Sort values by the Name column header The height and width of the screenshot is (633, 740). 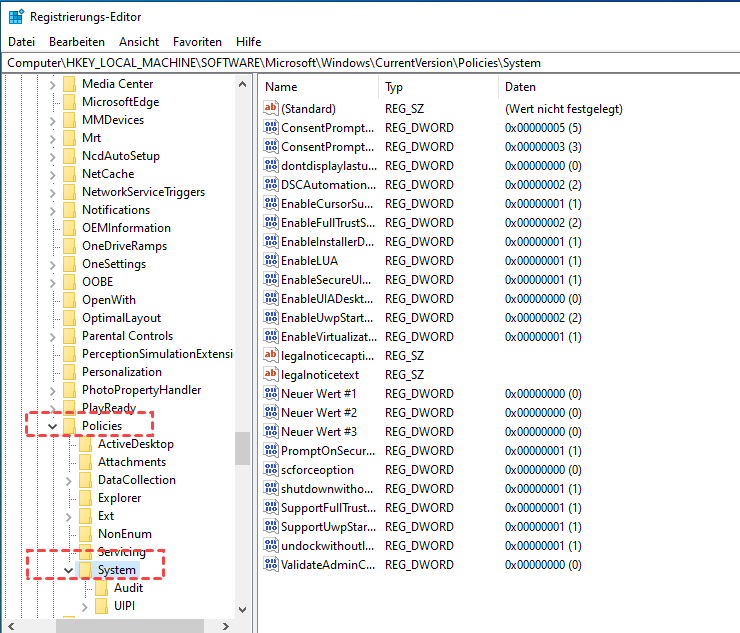pos(319,87)
